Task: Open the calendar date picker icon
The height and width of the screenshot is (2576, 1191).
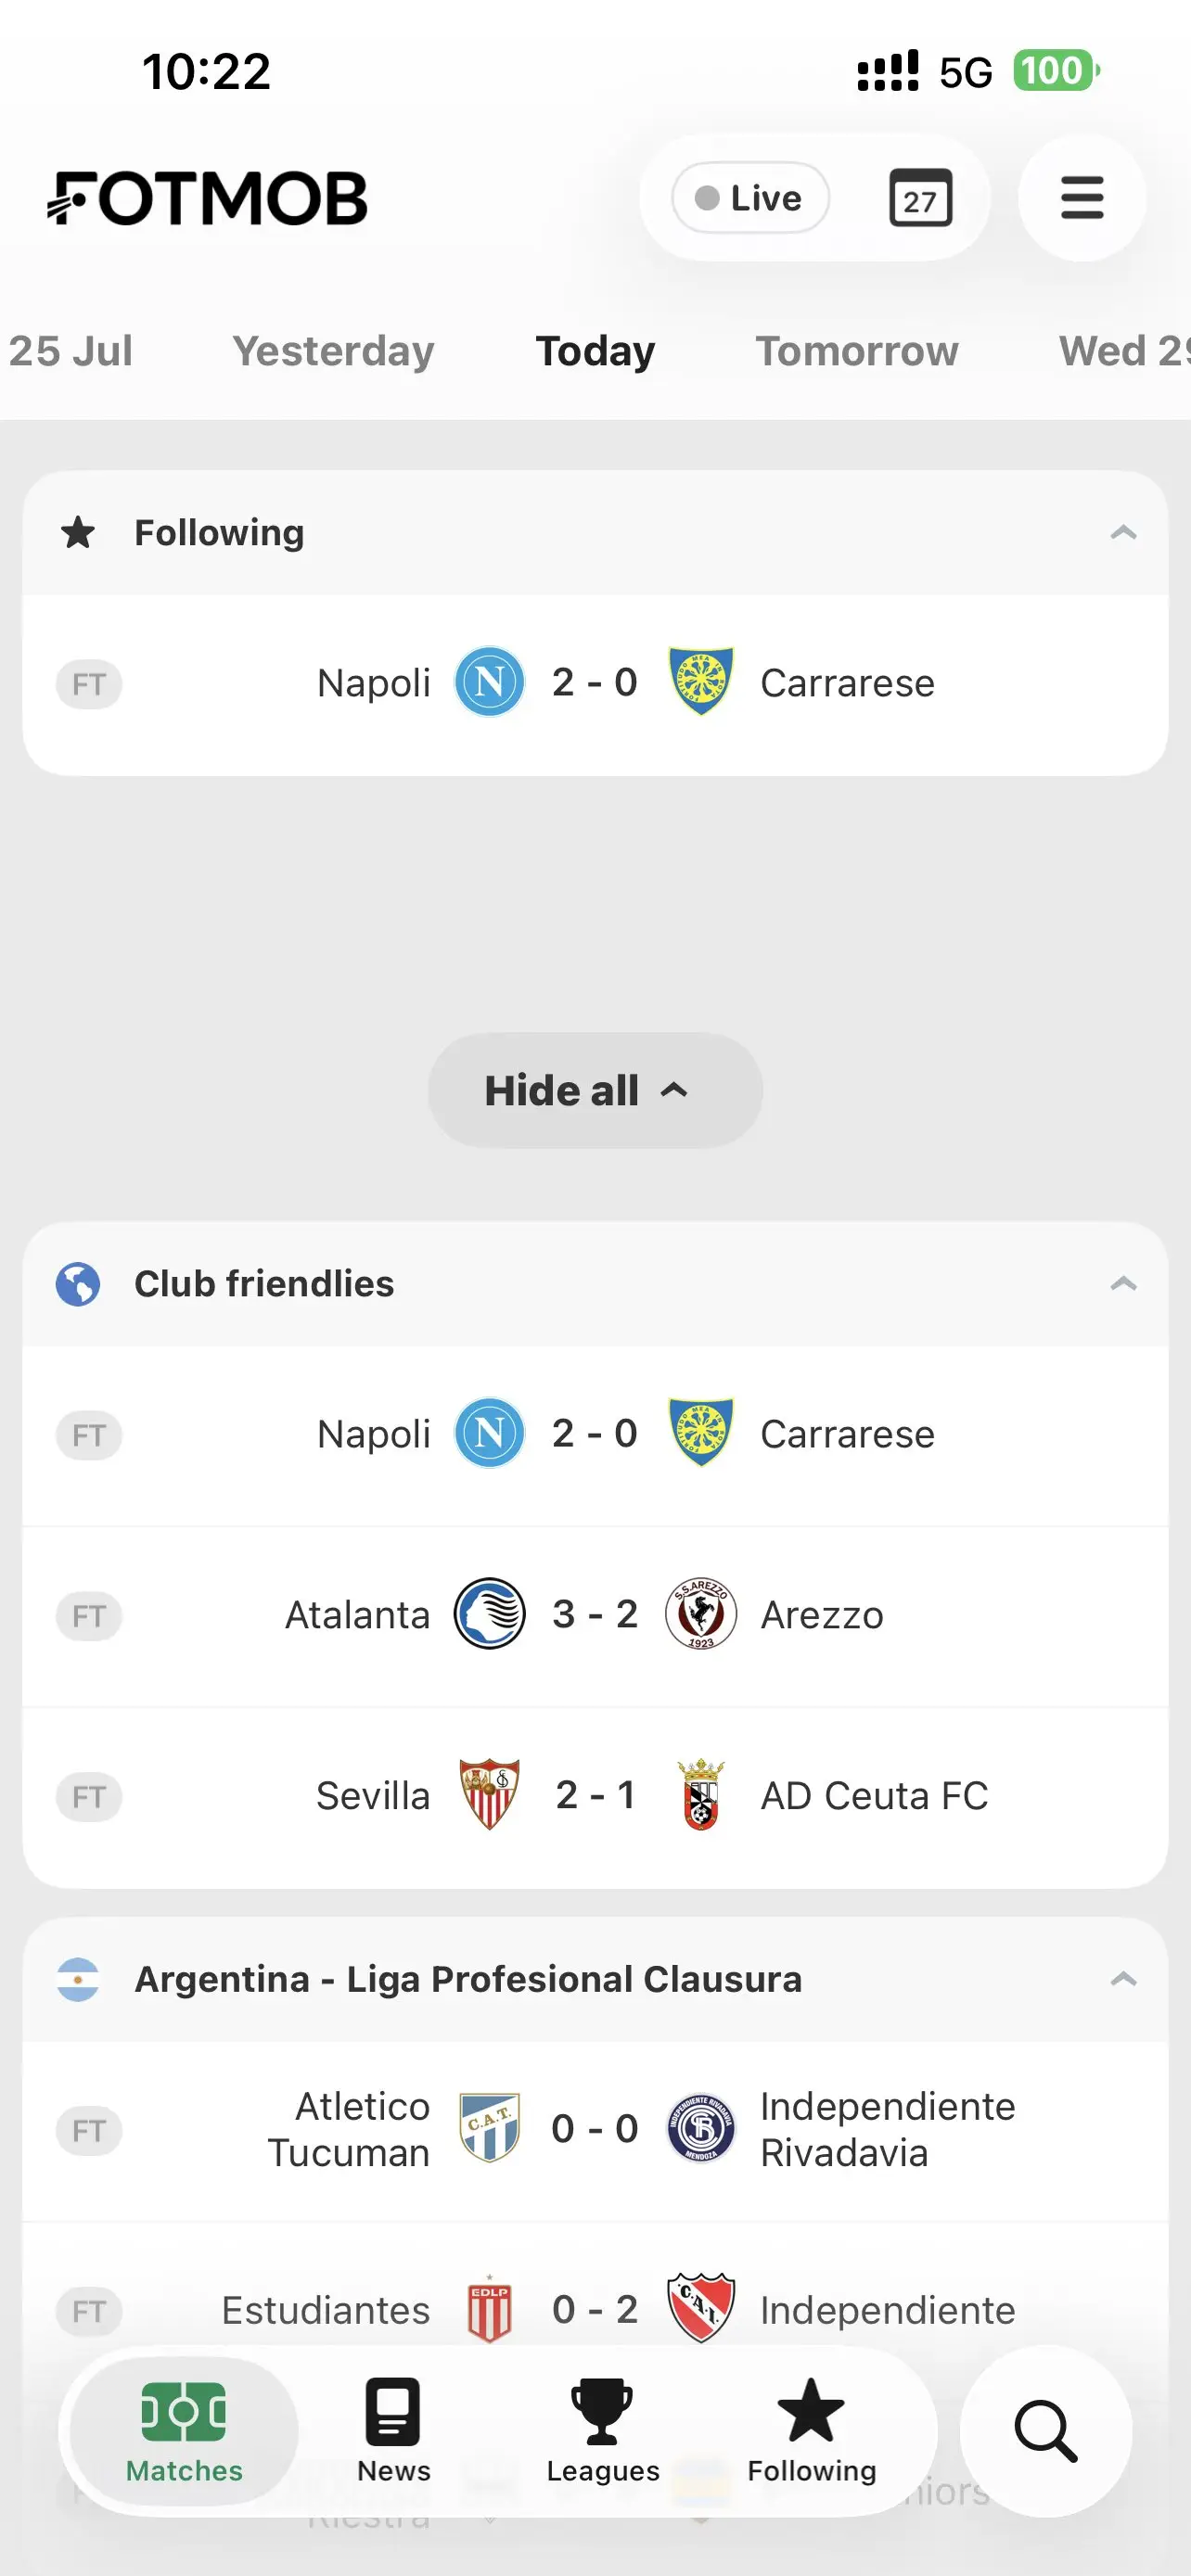Action: point(920,198)
